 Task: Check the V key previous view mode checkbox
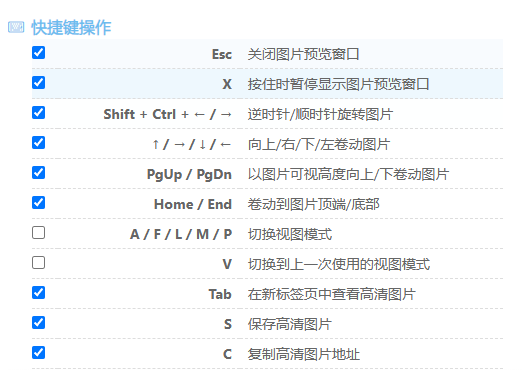(39, 263)
